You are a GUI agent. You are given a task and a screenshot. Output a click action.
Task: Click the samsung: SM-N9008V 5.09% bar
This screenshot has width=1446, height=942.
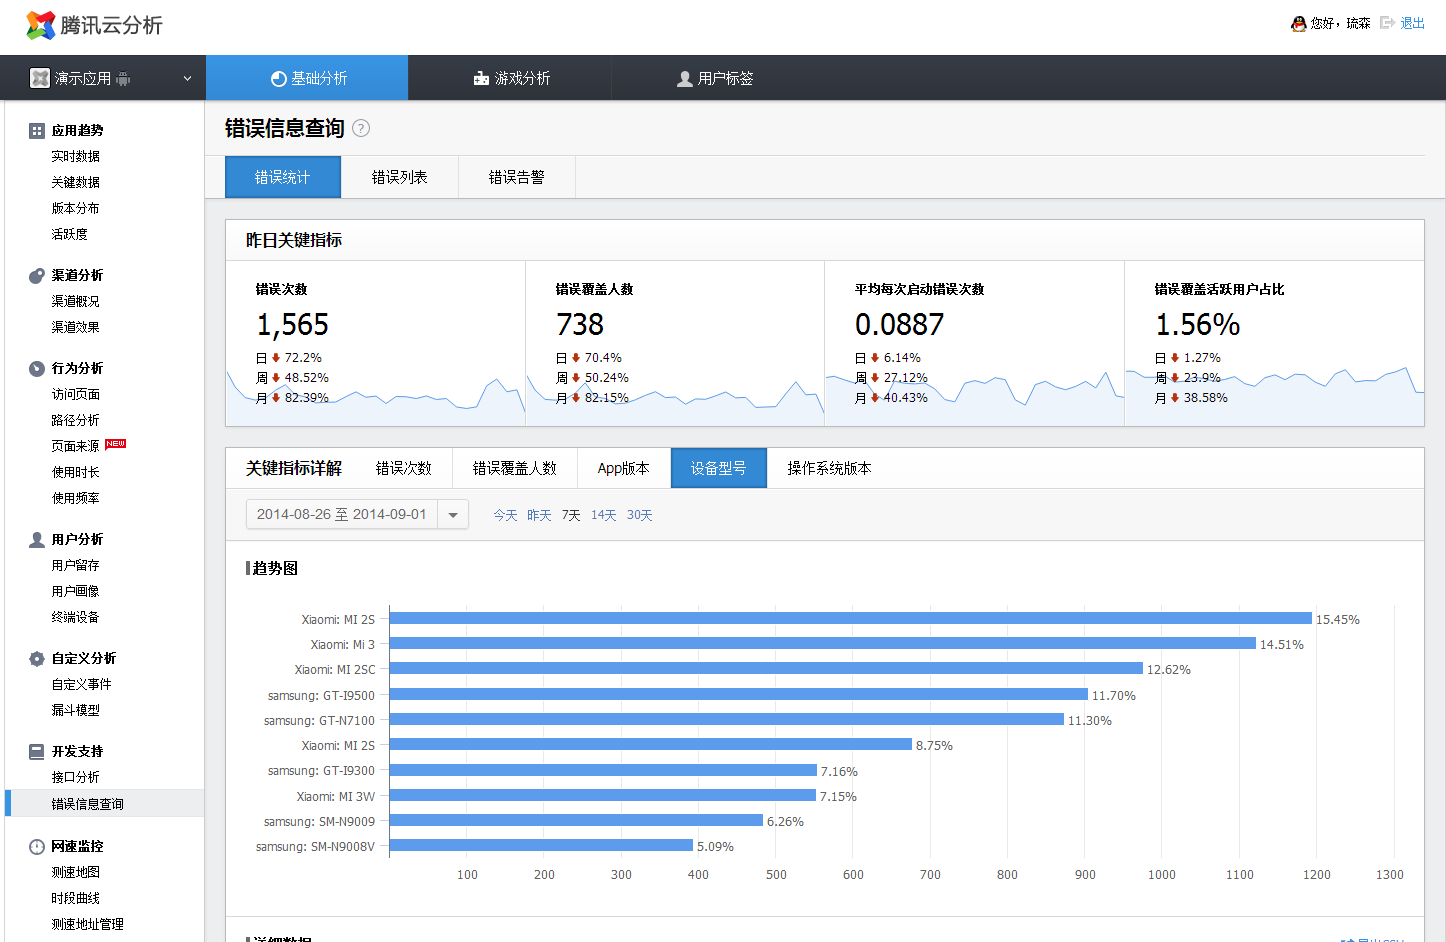(x=541, y=845)
